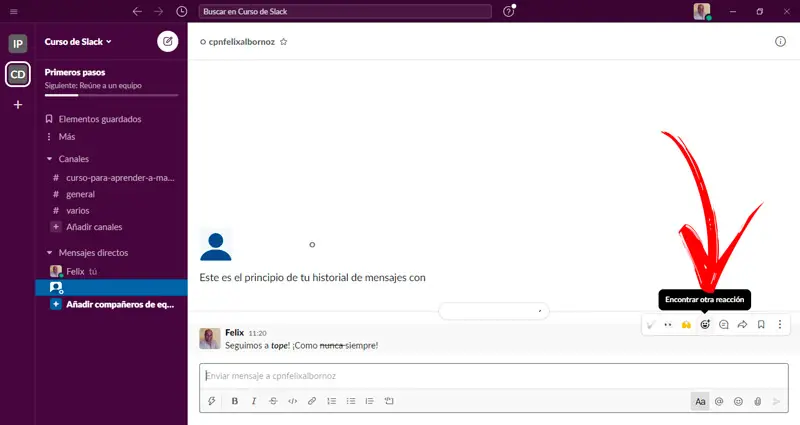
Task: React with the eyes emoji
Action: (668, 324)
